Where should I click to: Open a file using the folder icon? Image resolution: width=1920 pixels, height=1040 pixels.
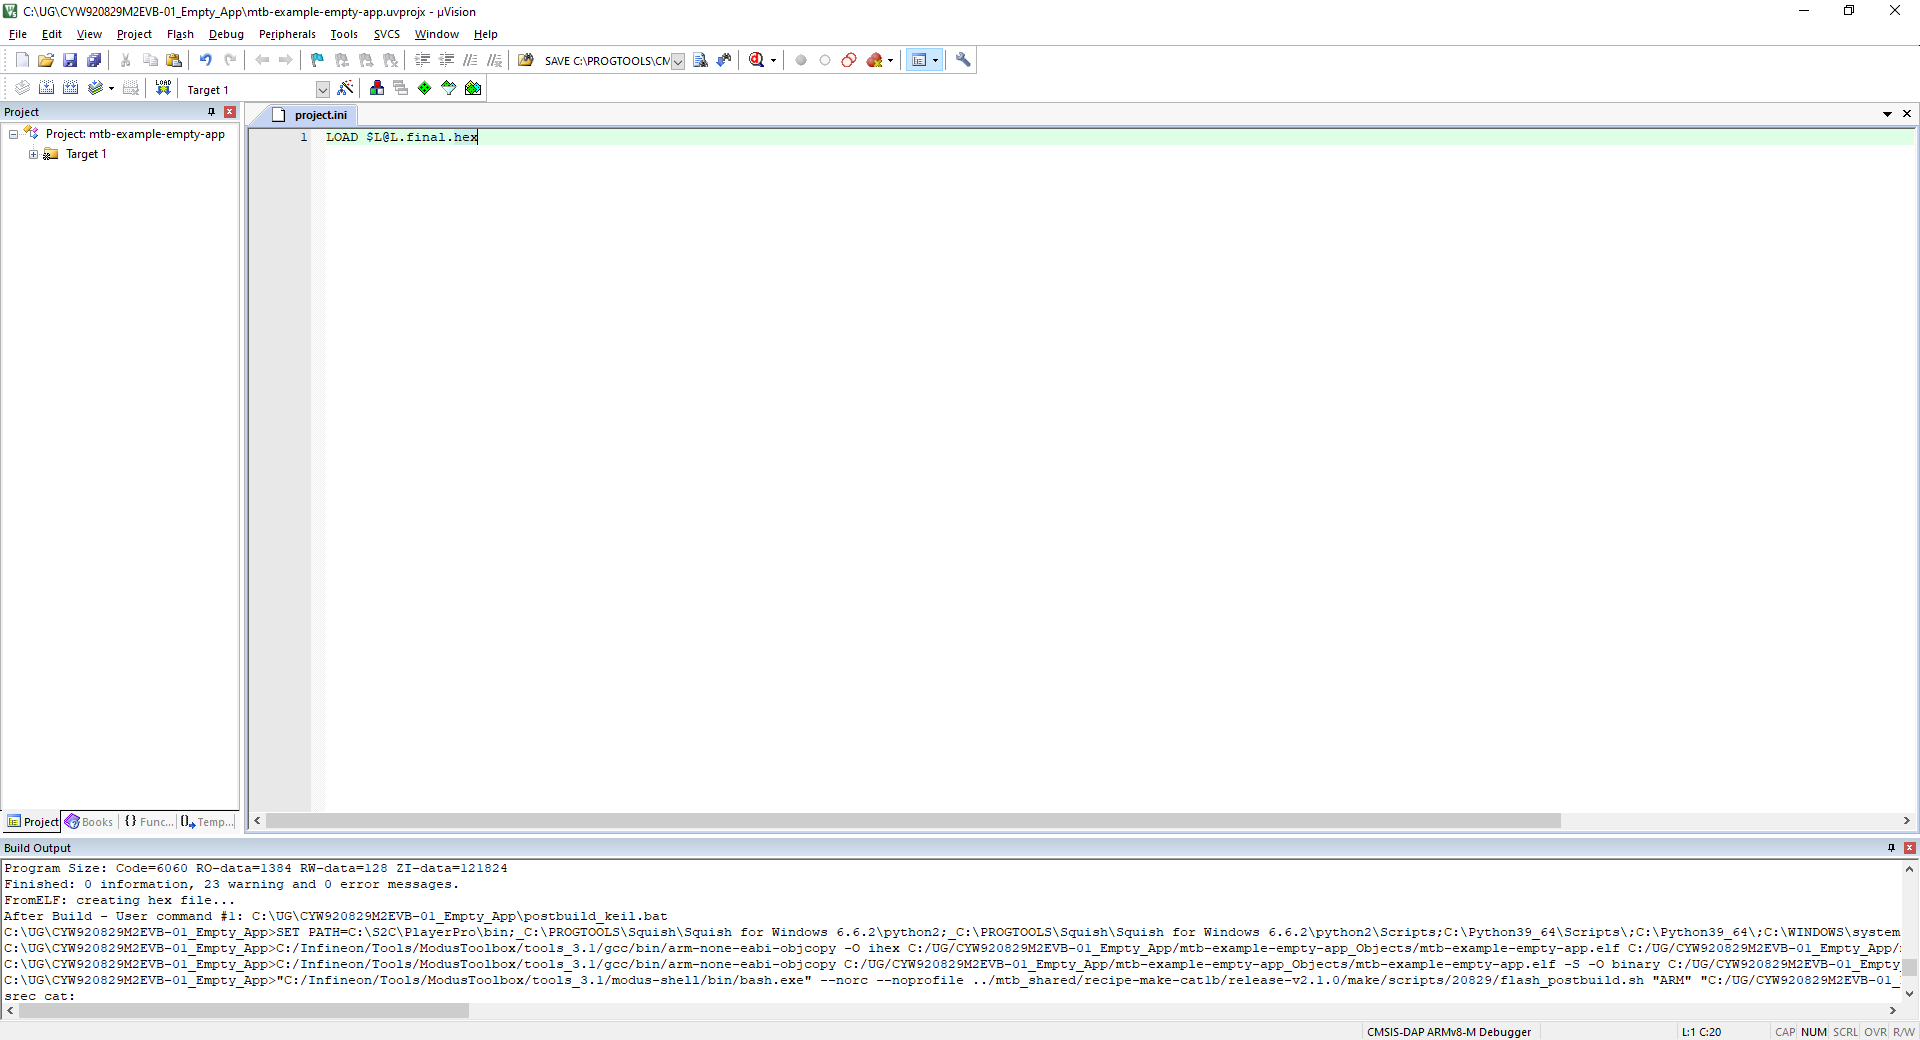tap(46, 60)
